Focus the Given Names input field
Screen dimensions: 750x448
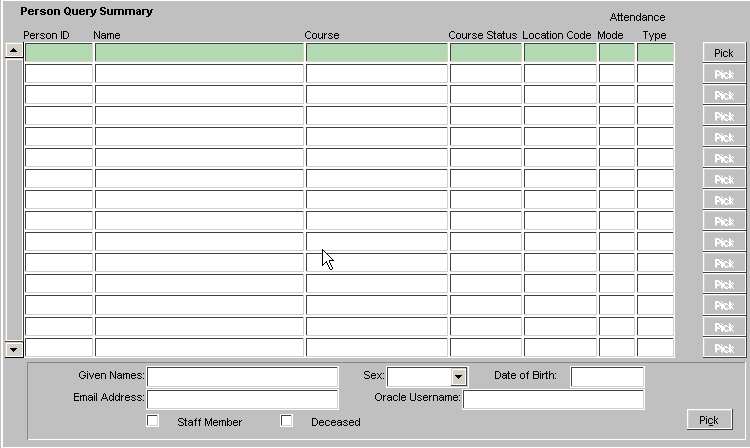click(242, 377)
